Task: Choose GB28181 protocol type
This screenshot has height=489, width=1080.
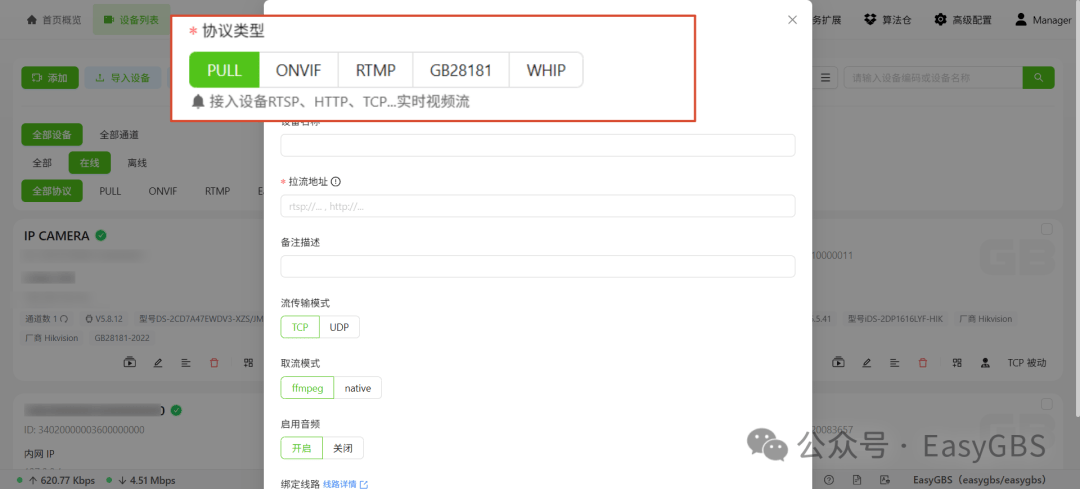Action: coord(461,70)
